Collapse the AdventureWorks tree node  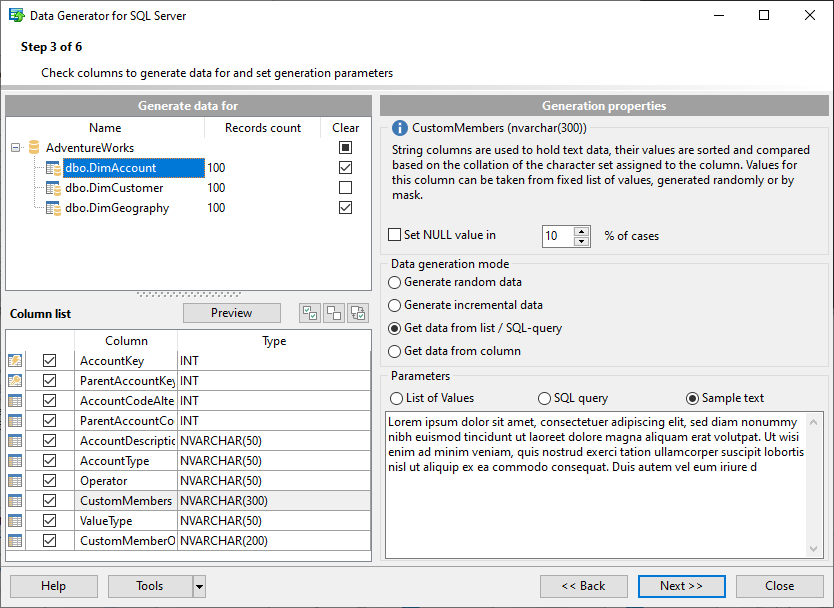[x=14, y=147]
